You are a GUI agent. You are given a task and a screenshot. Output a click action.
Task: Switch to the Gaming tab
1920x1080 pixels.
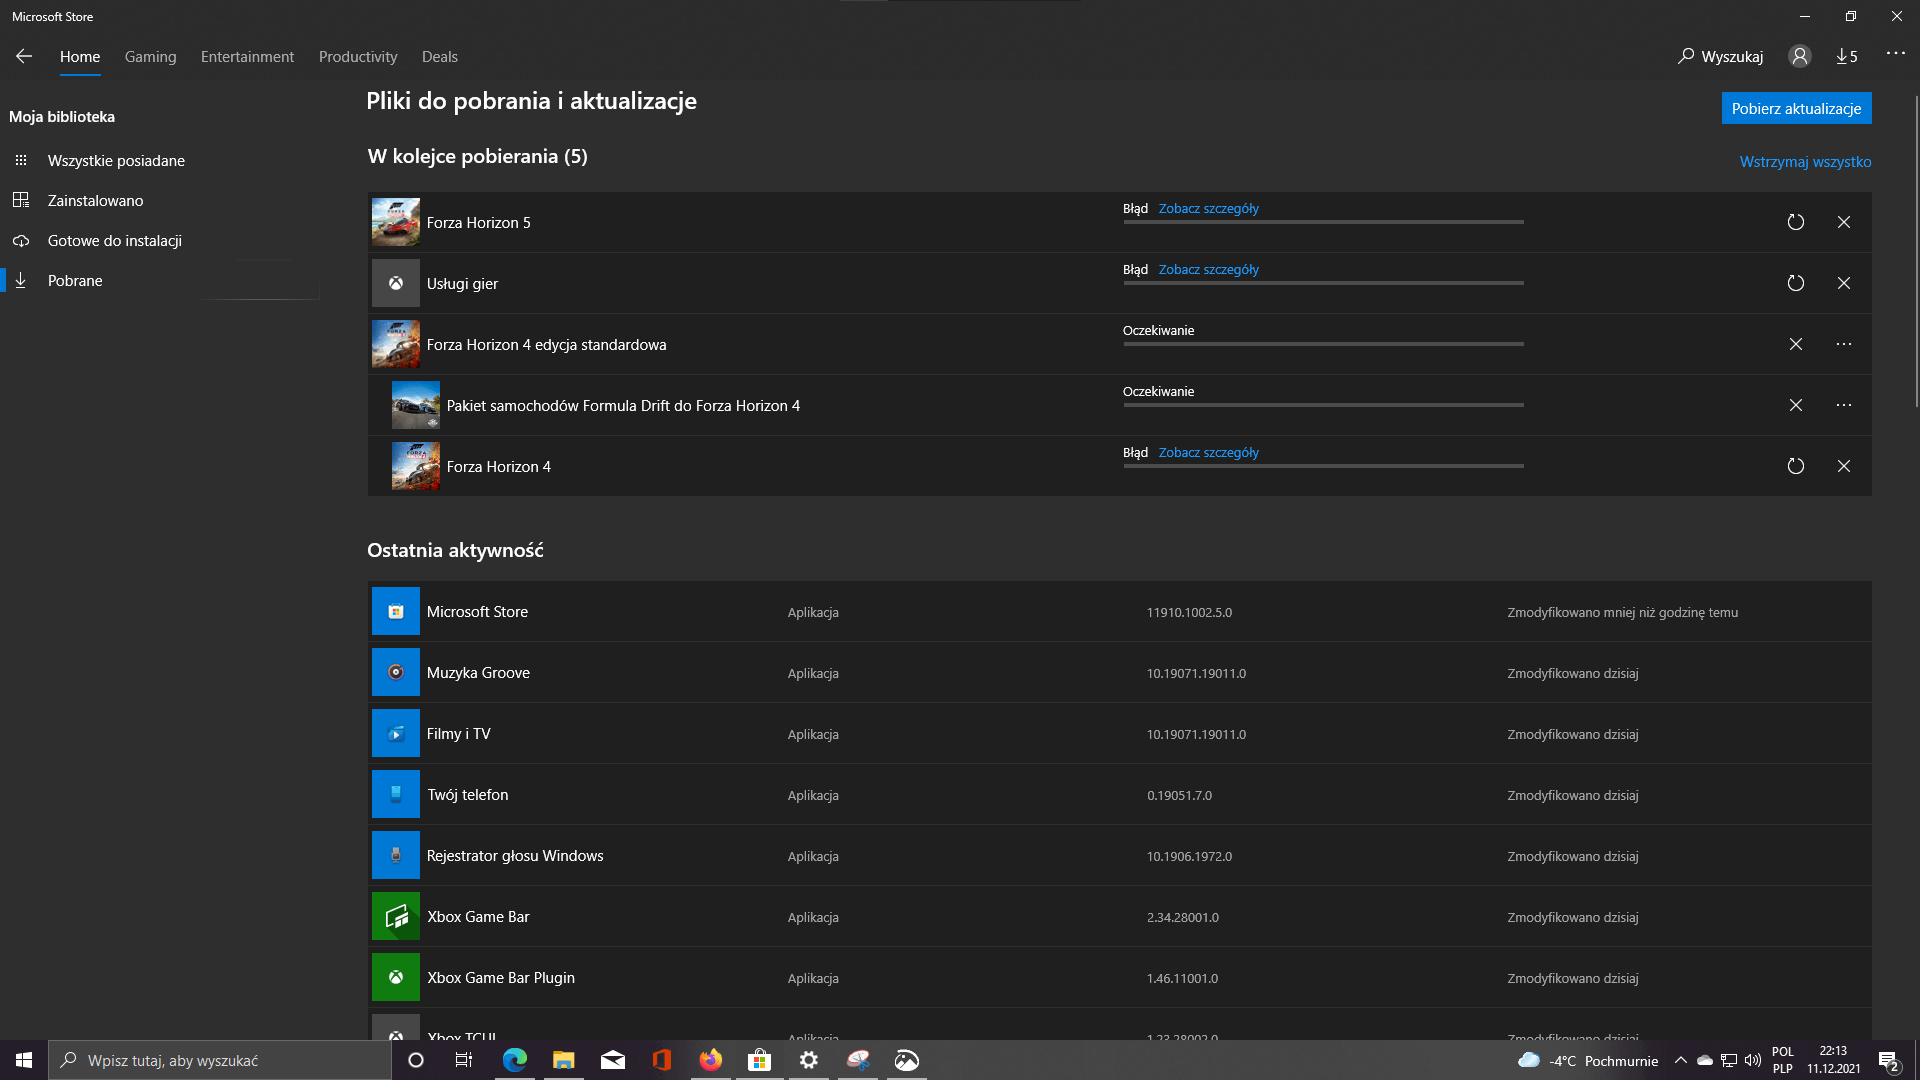click(x=150, y=57)
